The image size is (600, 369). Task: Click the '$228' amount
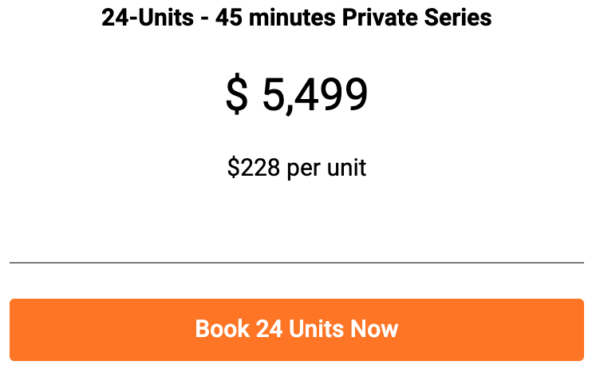253,167
